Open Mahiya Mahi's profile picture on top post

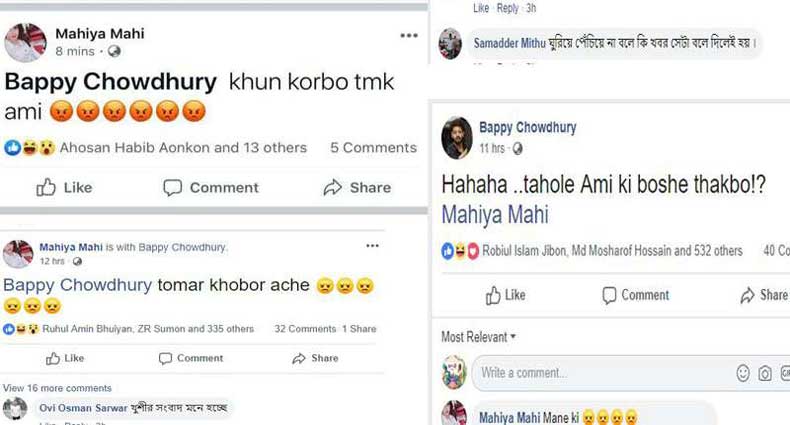26,42
